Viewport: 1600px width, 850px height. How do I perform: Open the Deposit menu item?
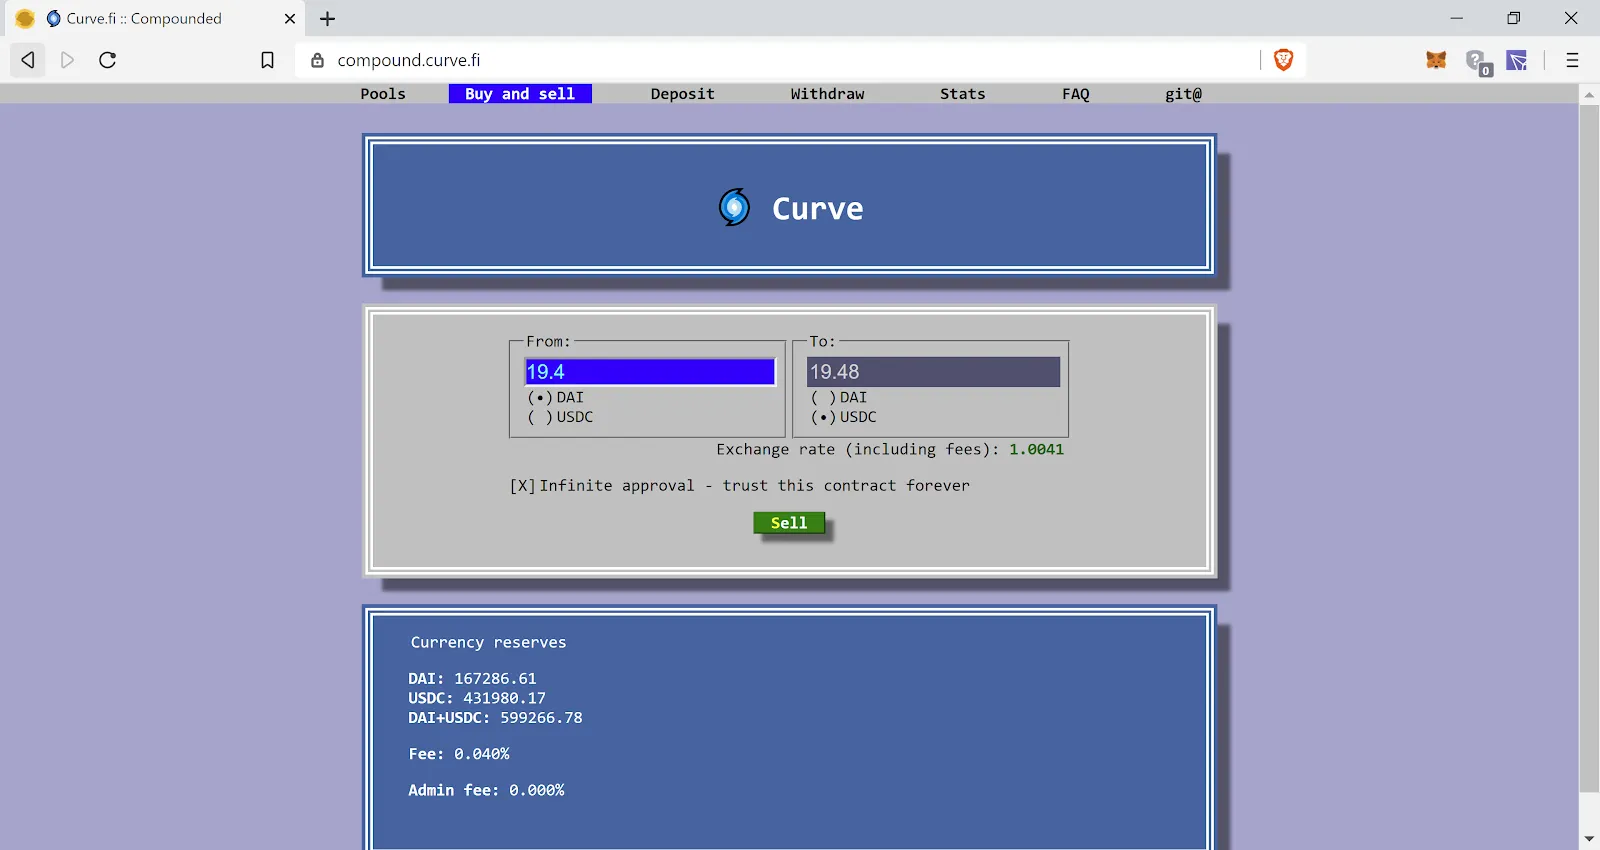point(682,94)
